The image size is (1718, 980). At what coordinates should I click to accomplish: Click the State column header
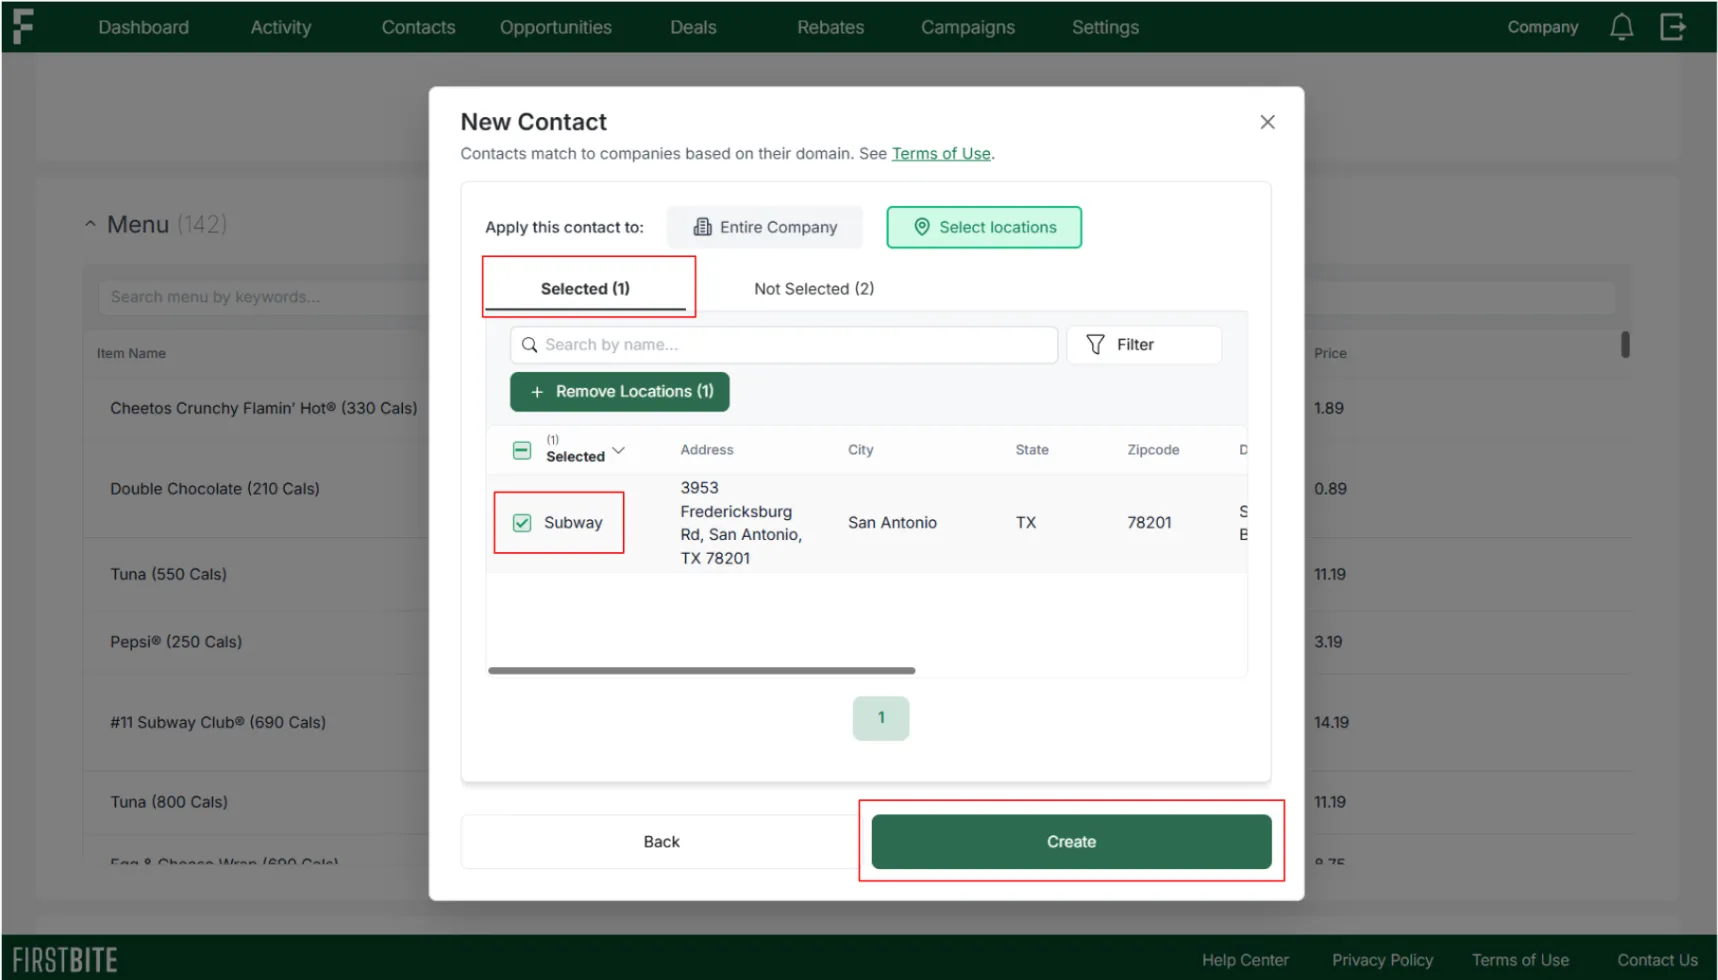tap(1032, 450)
